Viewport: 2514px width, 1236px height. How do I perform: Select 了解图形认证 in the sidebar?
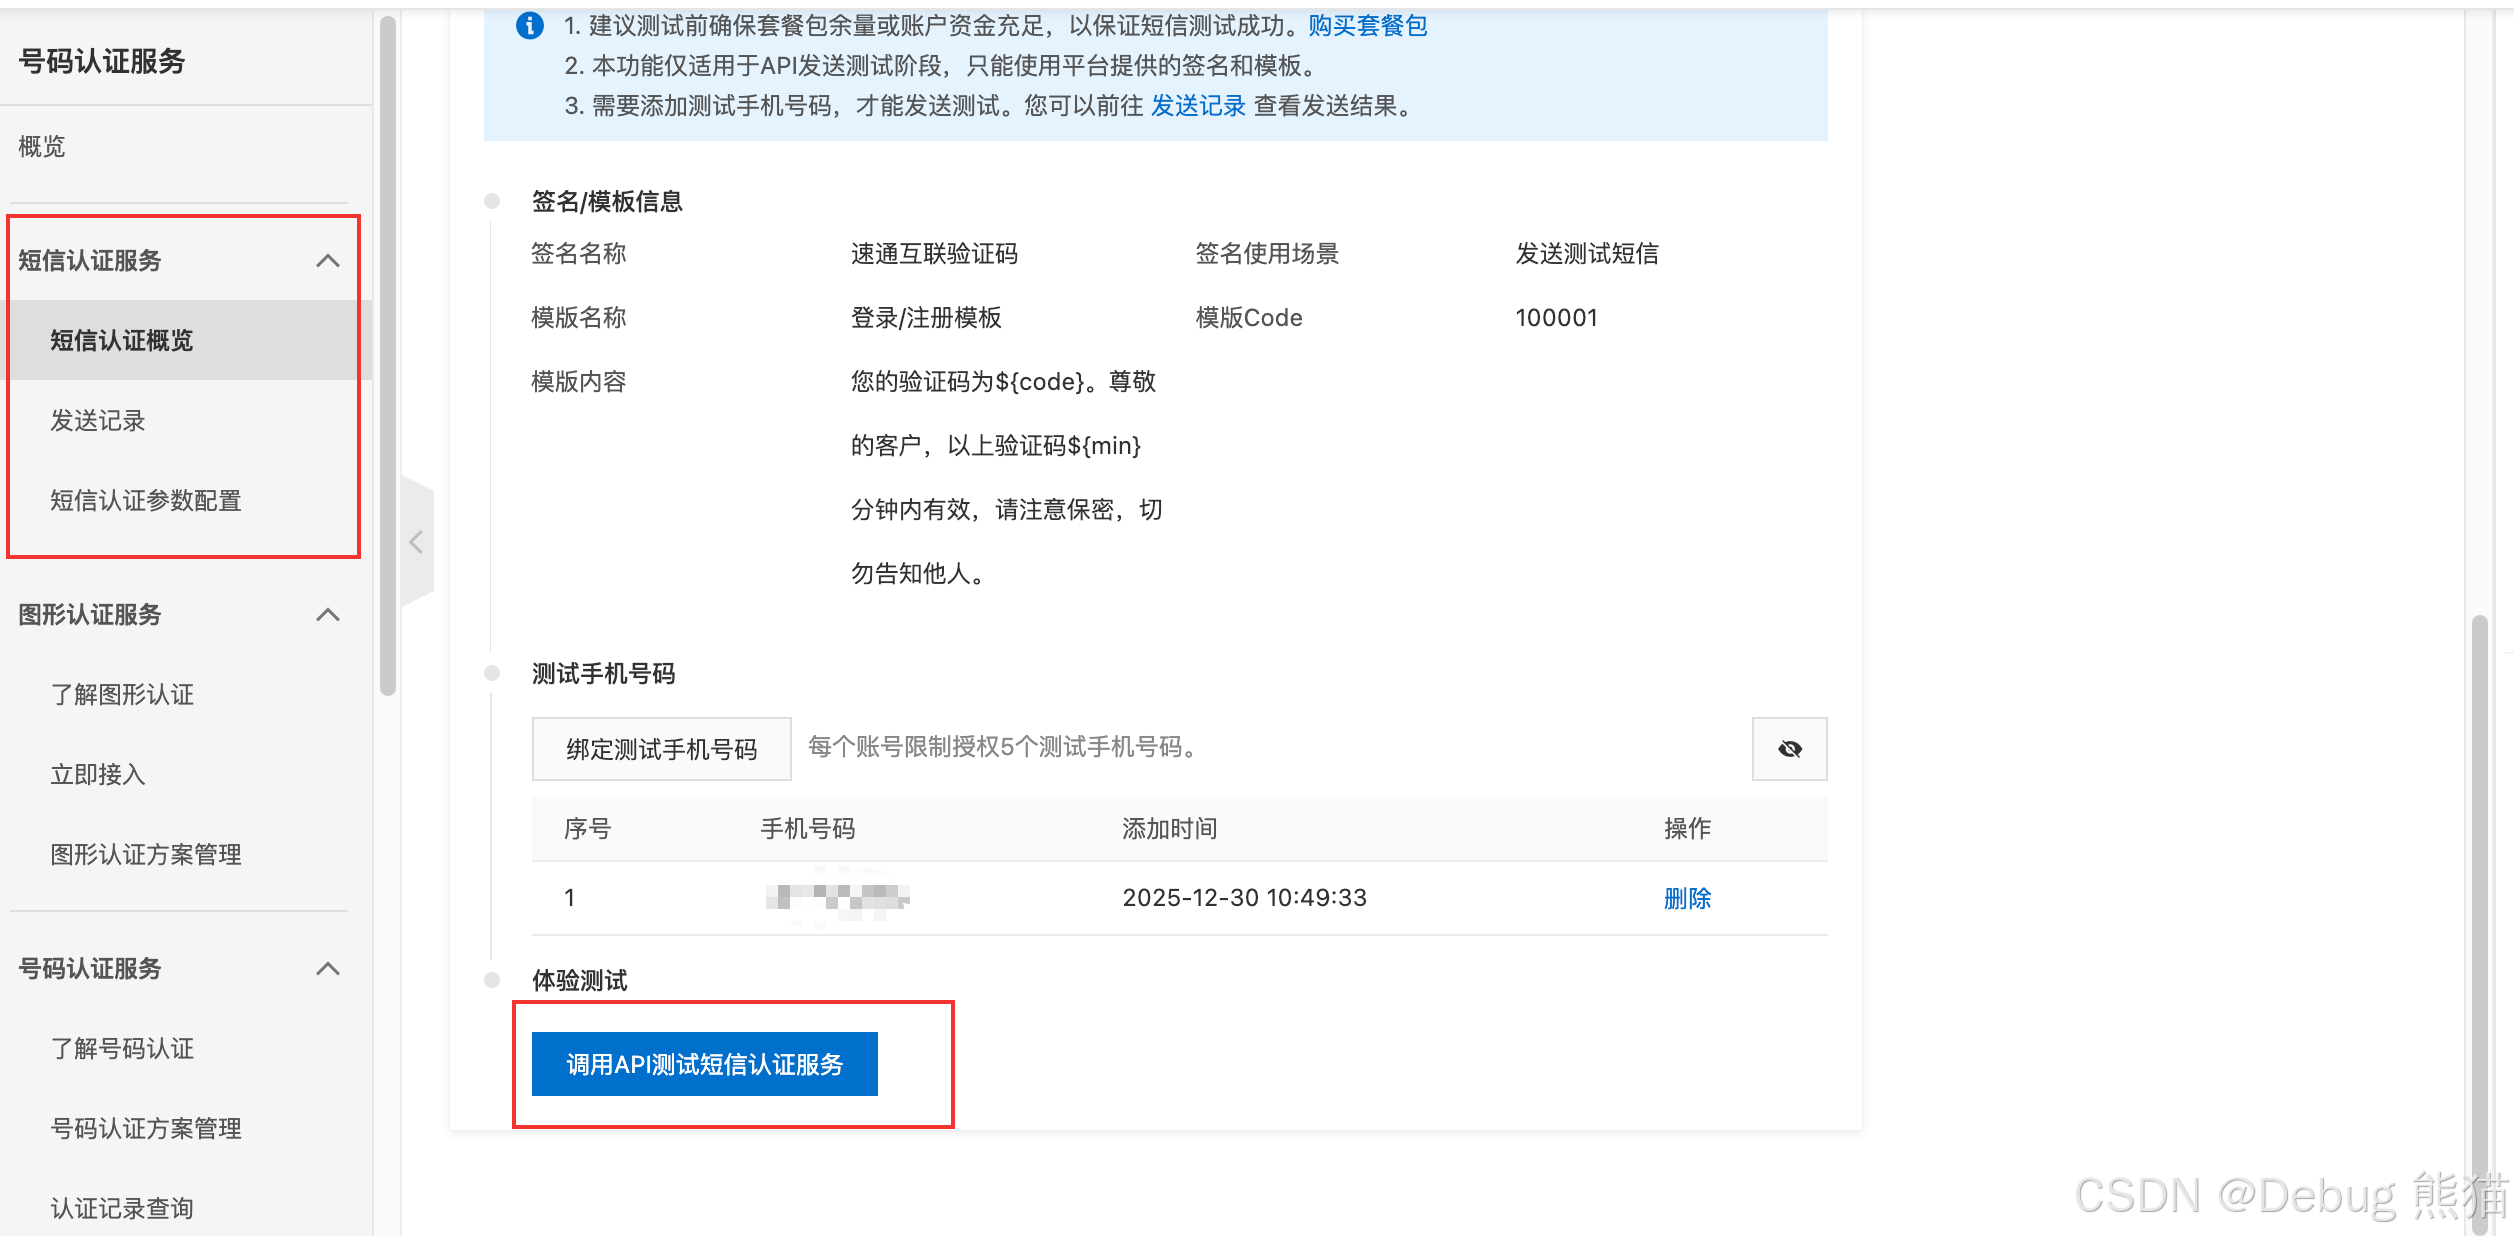[x=121, y=694]
